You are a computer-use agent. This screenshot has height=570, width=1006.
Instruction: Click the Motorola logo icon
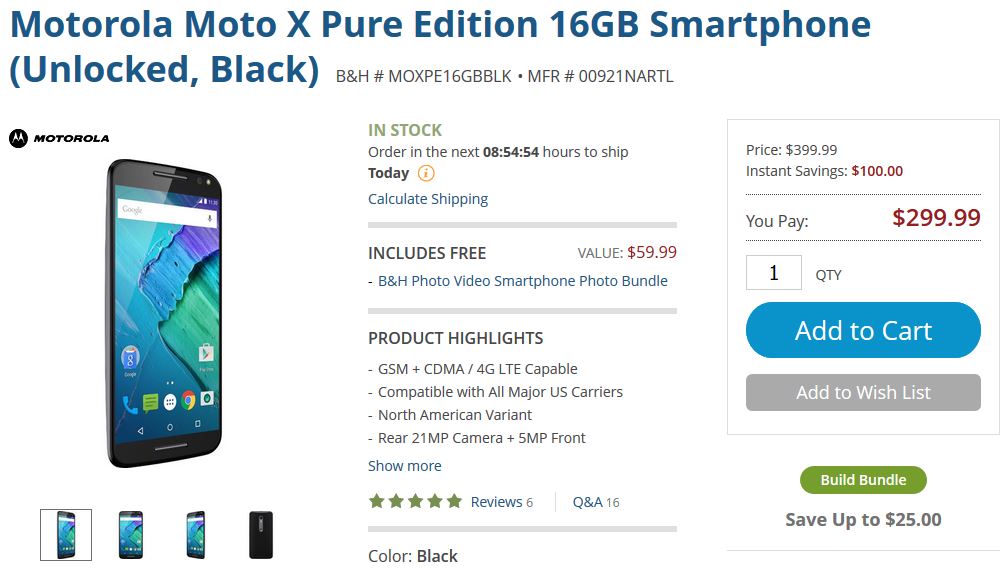click(x=18, y=138)
